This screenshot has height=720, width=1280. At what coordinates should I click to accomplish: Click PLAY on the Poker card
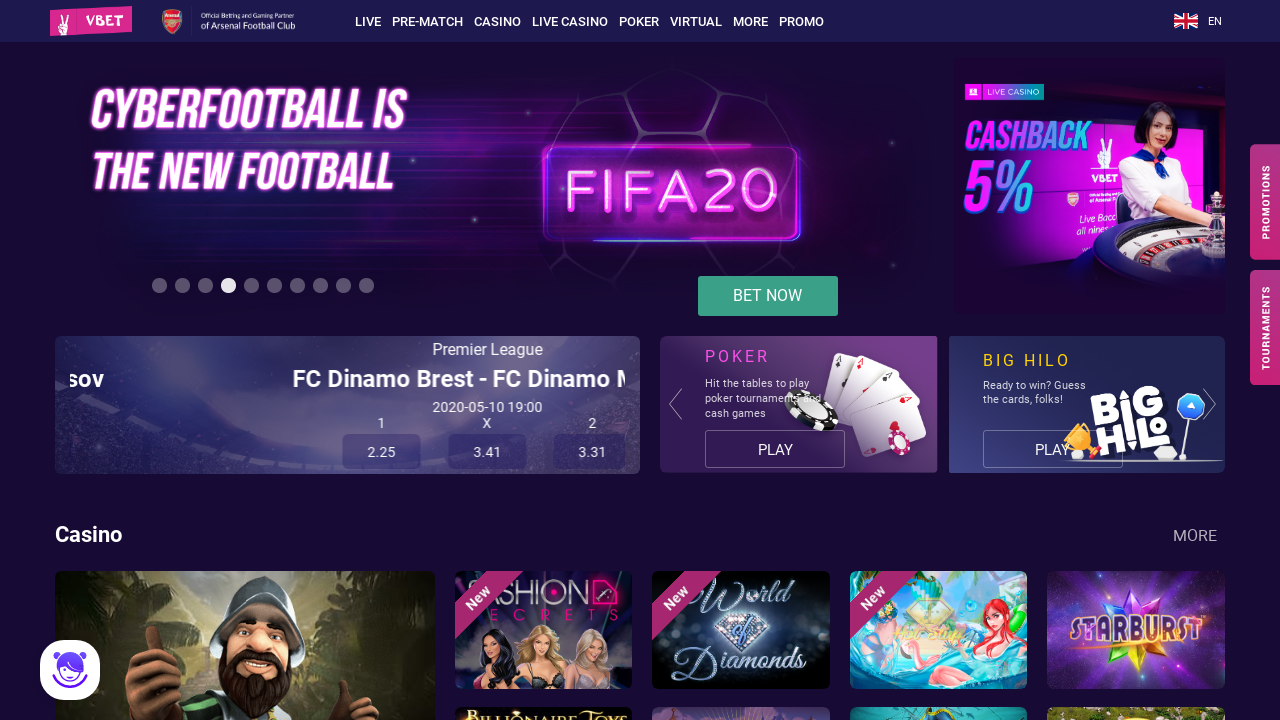pos(775,450)
